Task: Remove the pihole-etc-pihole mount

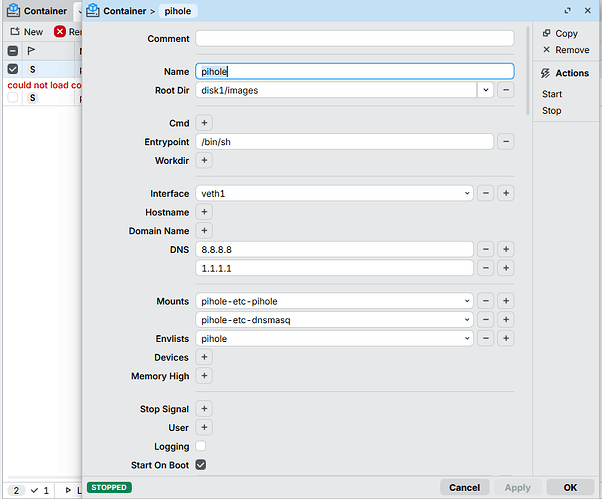Action: click(x=486, y=301)
